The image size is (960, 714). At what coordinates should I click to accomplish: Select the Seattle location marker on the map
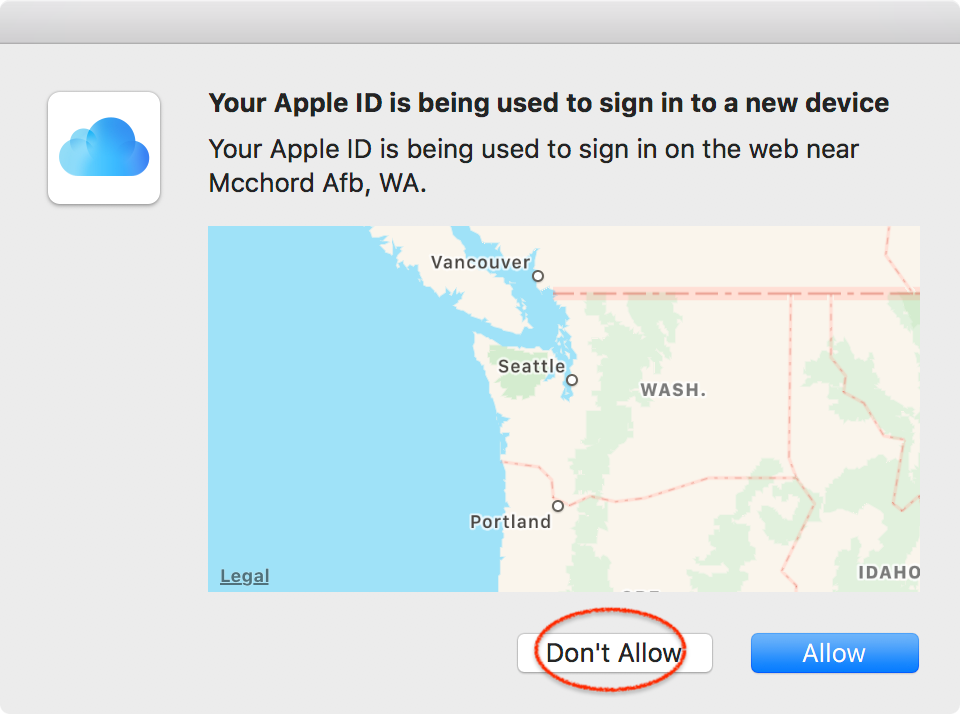571,381
